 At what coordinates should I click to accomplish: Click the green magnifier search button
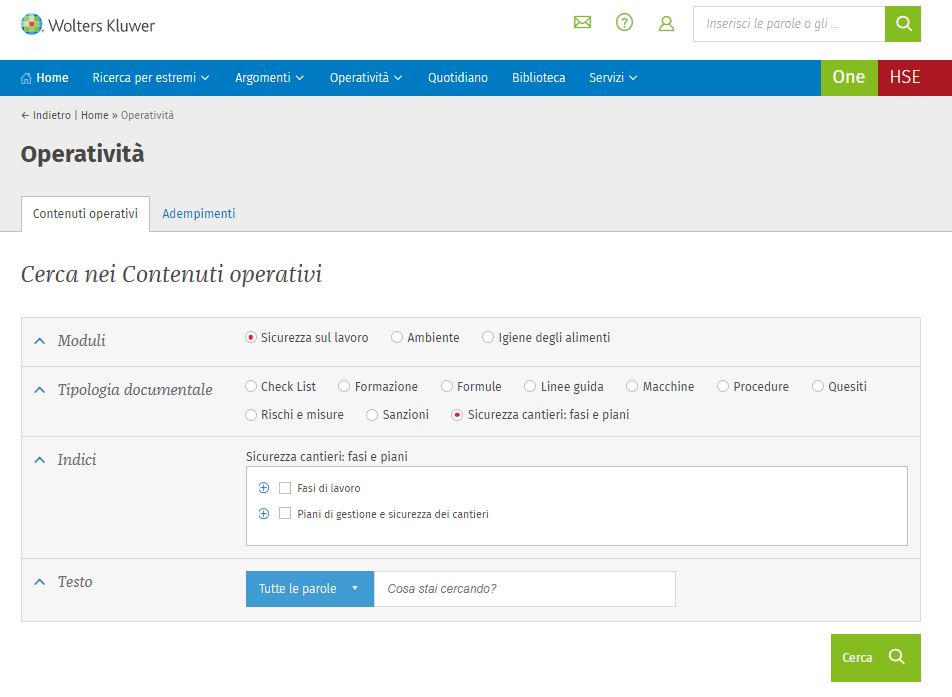pyautogui.click(x=902, y=24)
